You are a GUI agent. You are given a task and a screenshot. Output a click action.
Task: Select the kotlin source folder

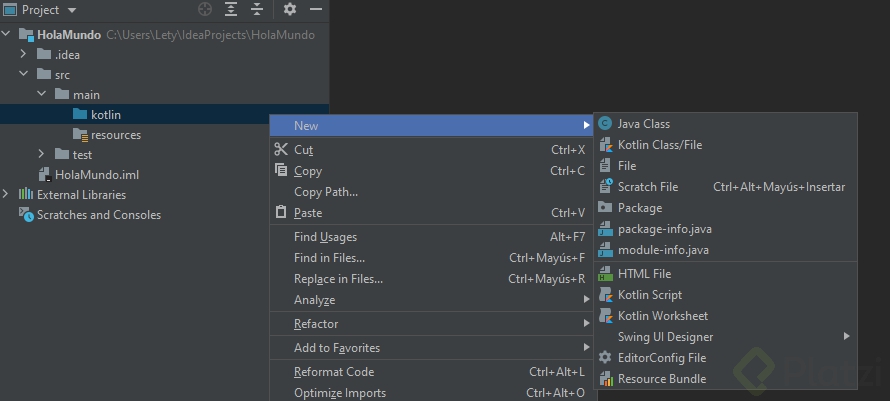(x=164, y=114)
